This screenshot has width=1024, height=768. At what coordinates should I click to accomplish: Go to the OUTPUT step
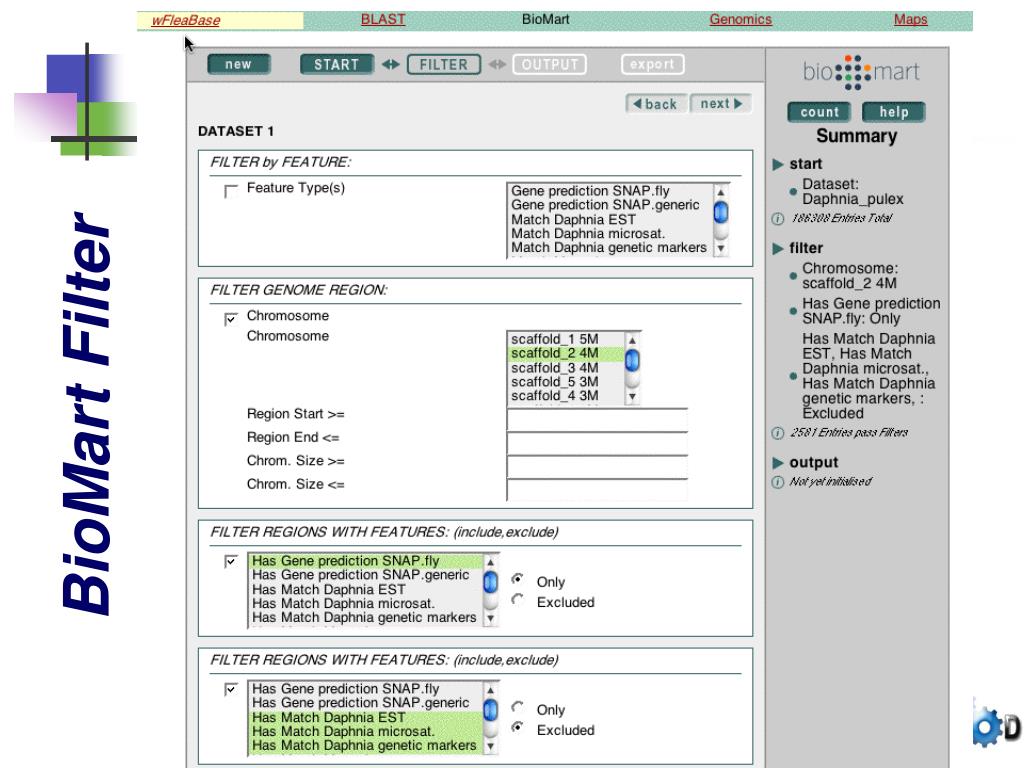[x=550, y=64]
